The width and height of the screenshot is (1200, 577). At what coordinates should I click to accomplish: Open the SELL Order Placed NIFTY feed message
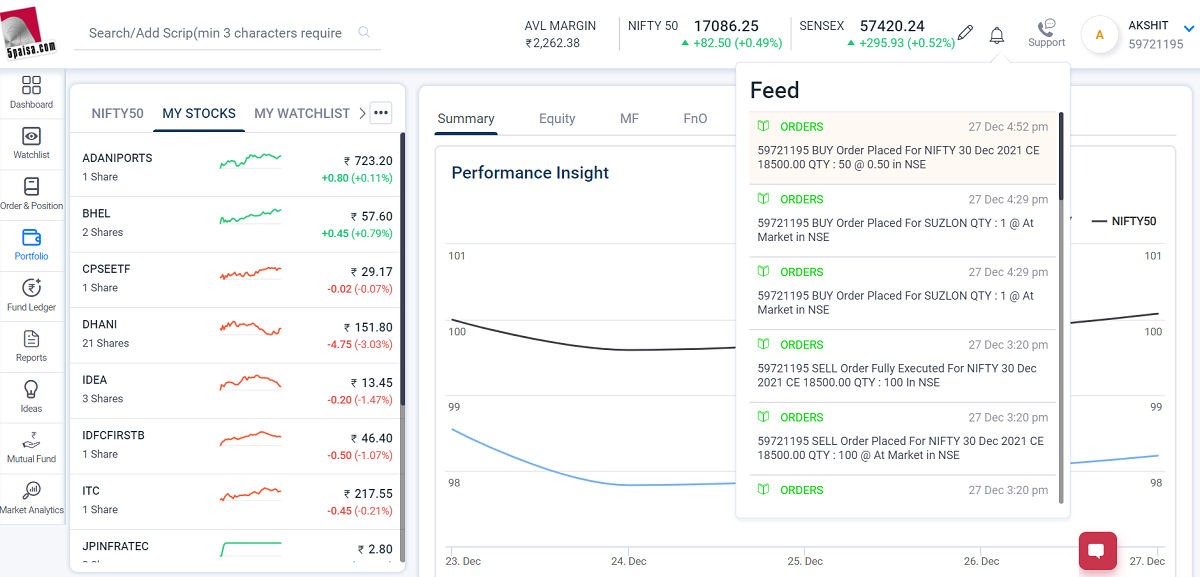pos(901,448)
